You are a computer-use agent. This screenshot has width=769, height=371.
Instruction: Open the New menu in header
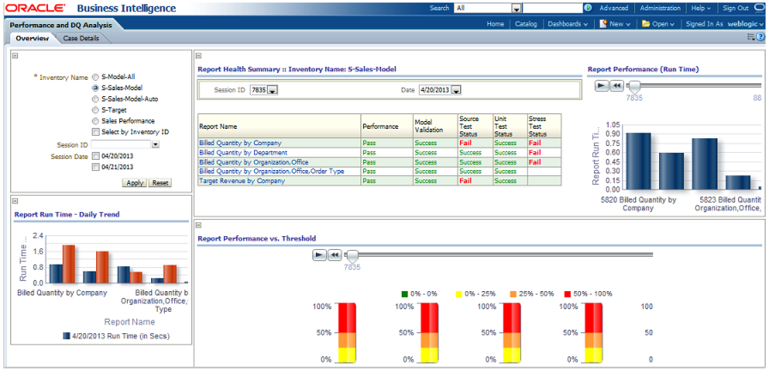click(615, 24)
